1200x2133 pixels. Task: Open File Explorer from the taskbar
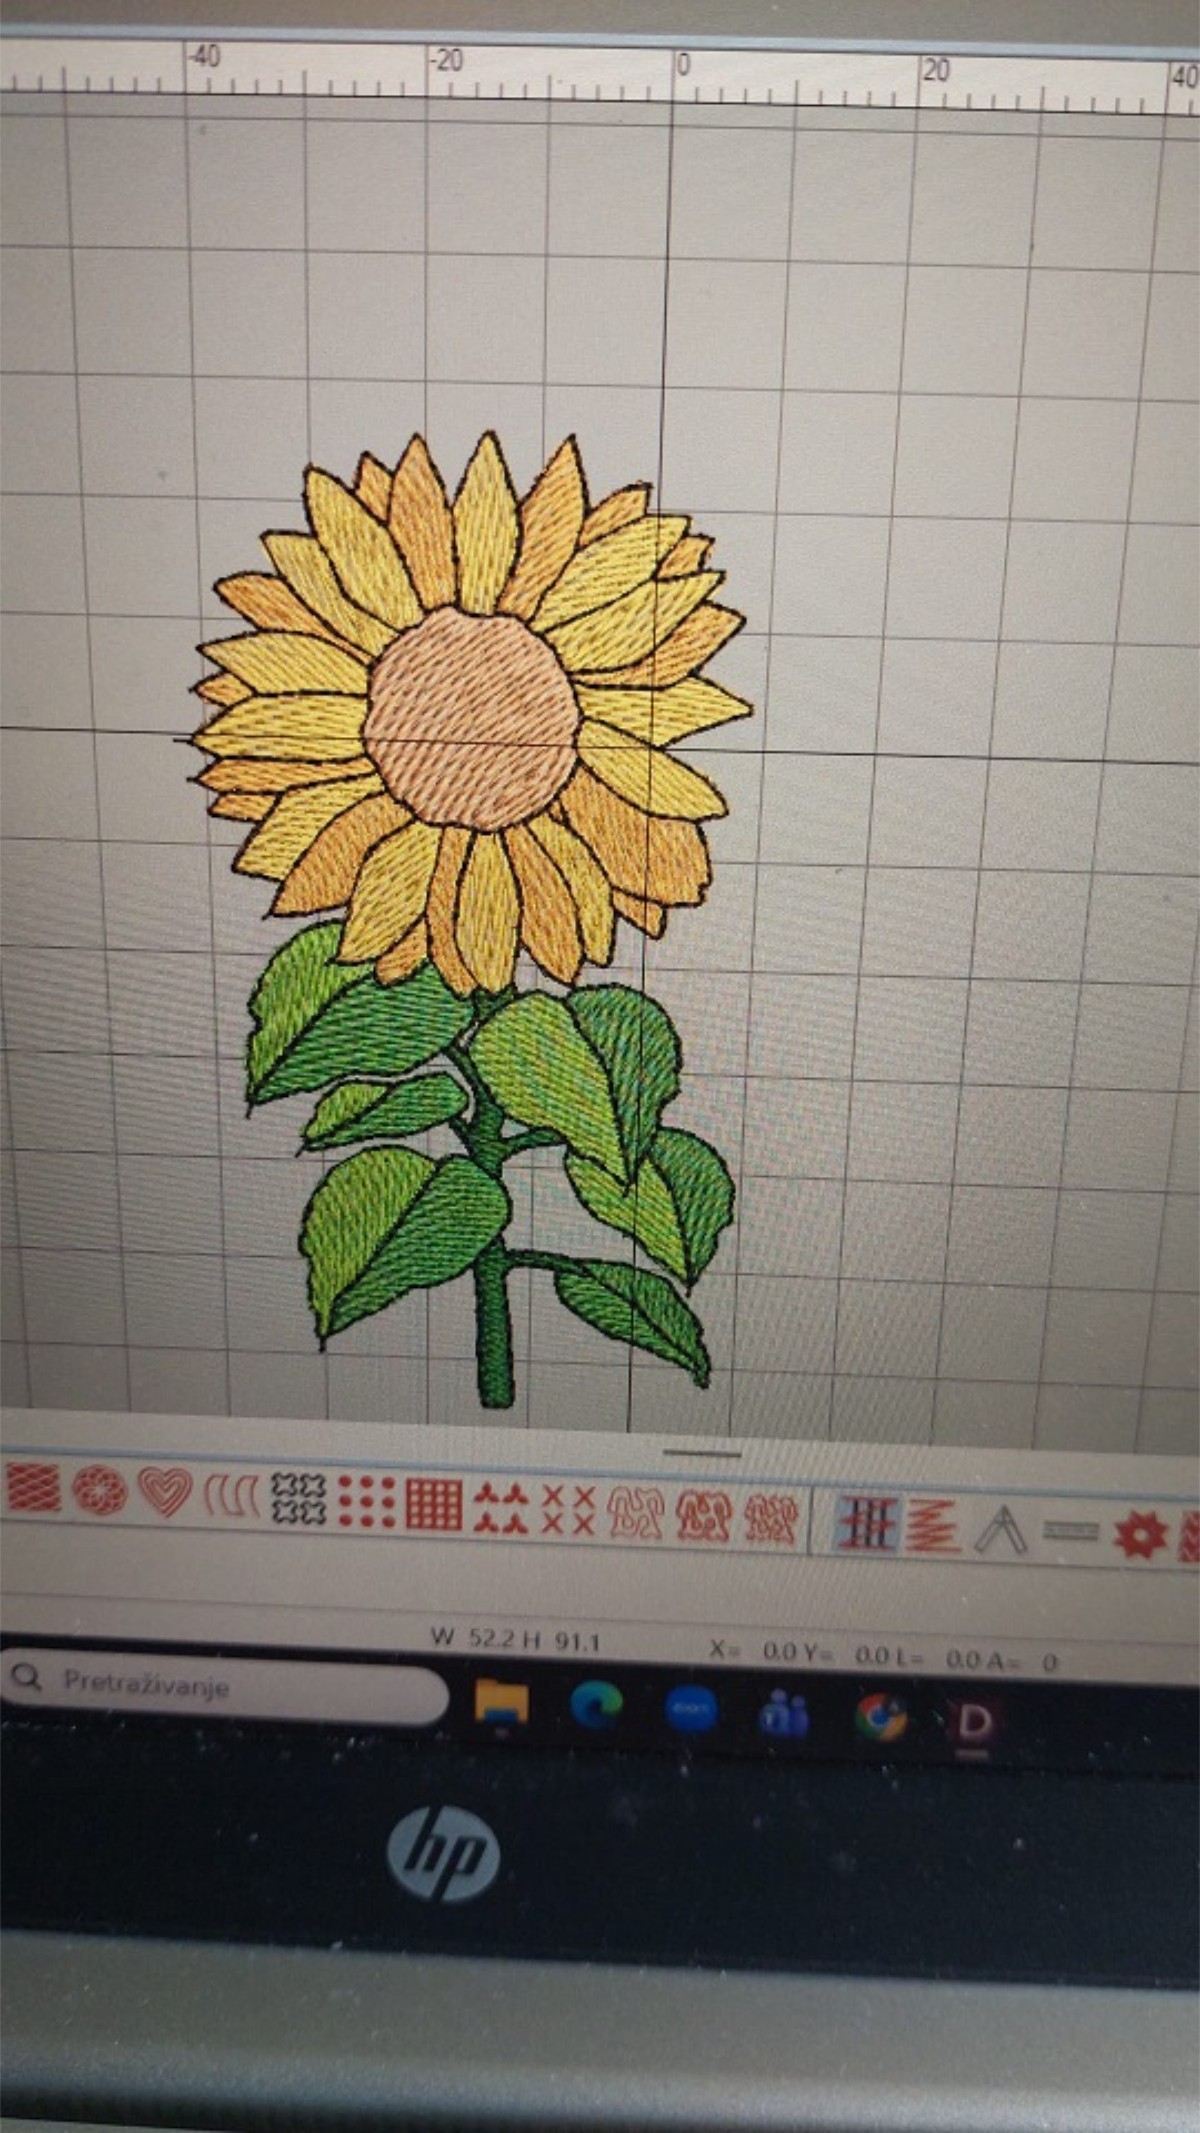[502, 1700]
